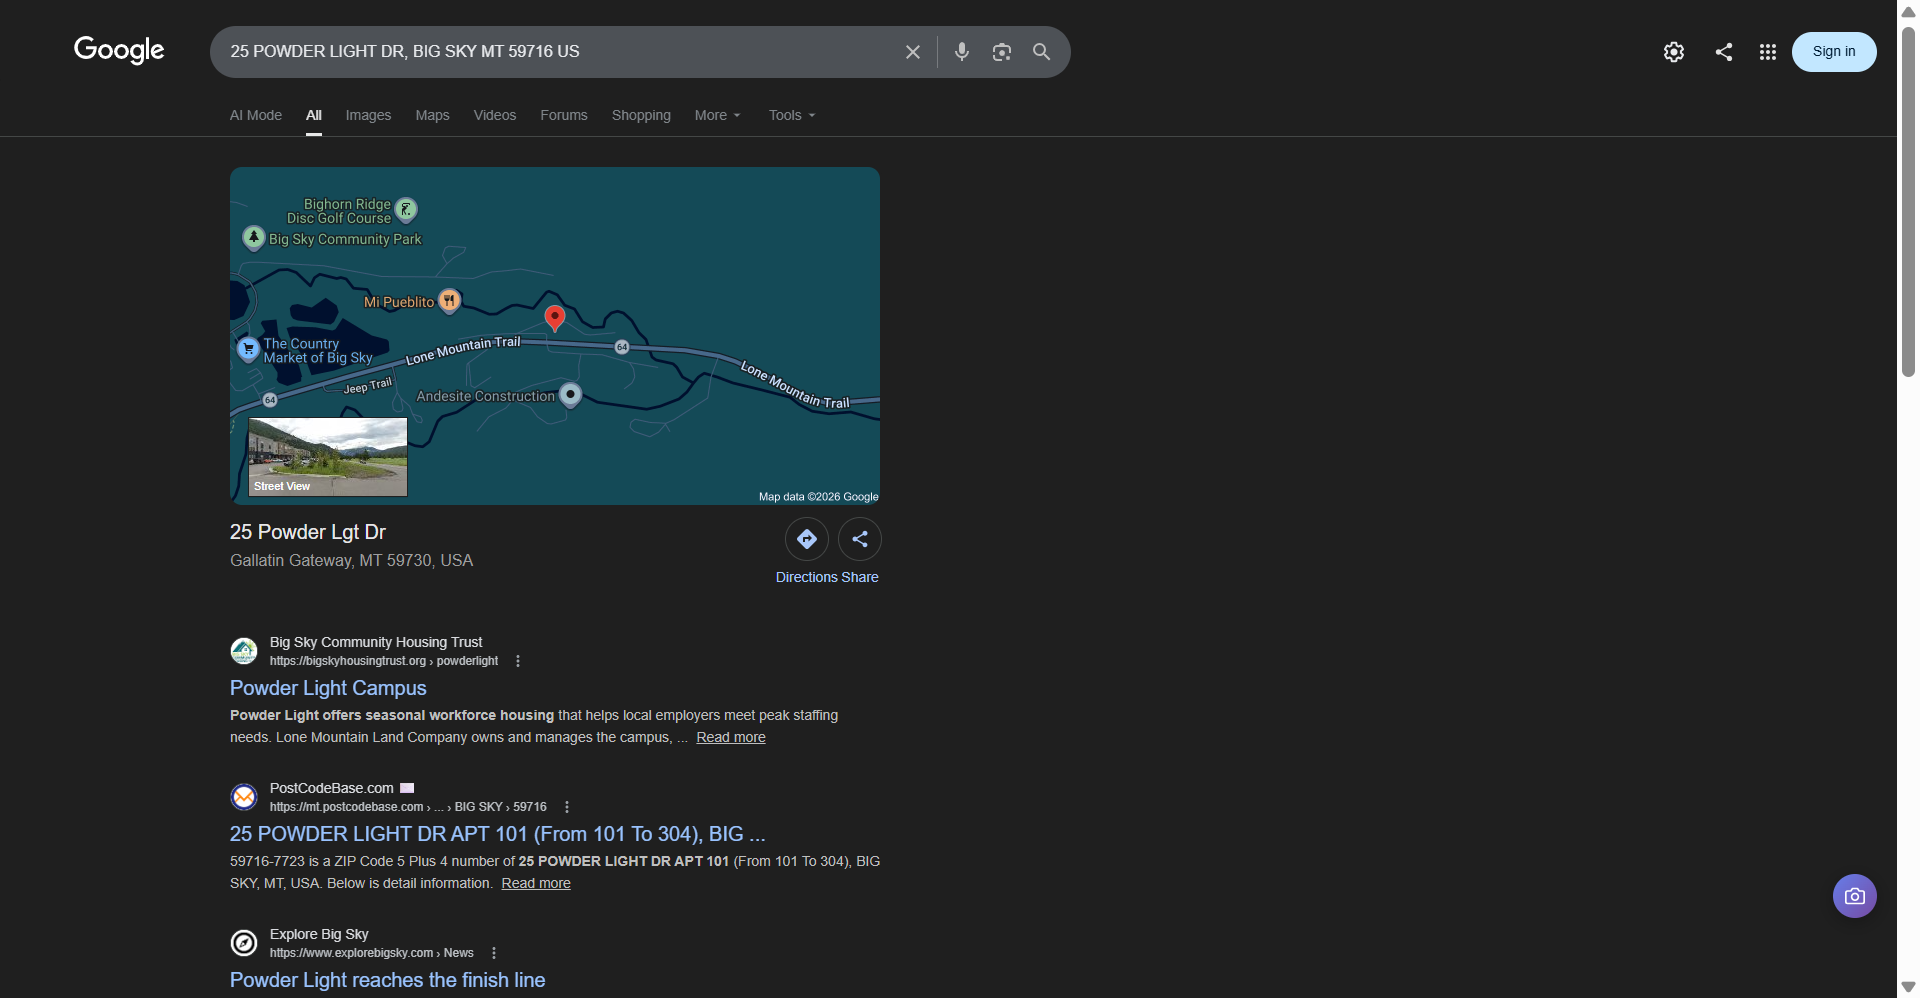Switch to Shopping tab
The width and height of the screenshot is (1920, 998).
[x=641, y=115]
